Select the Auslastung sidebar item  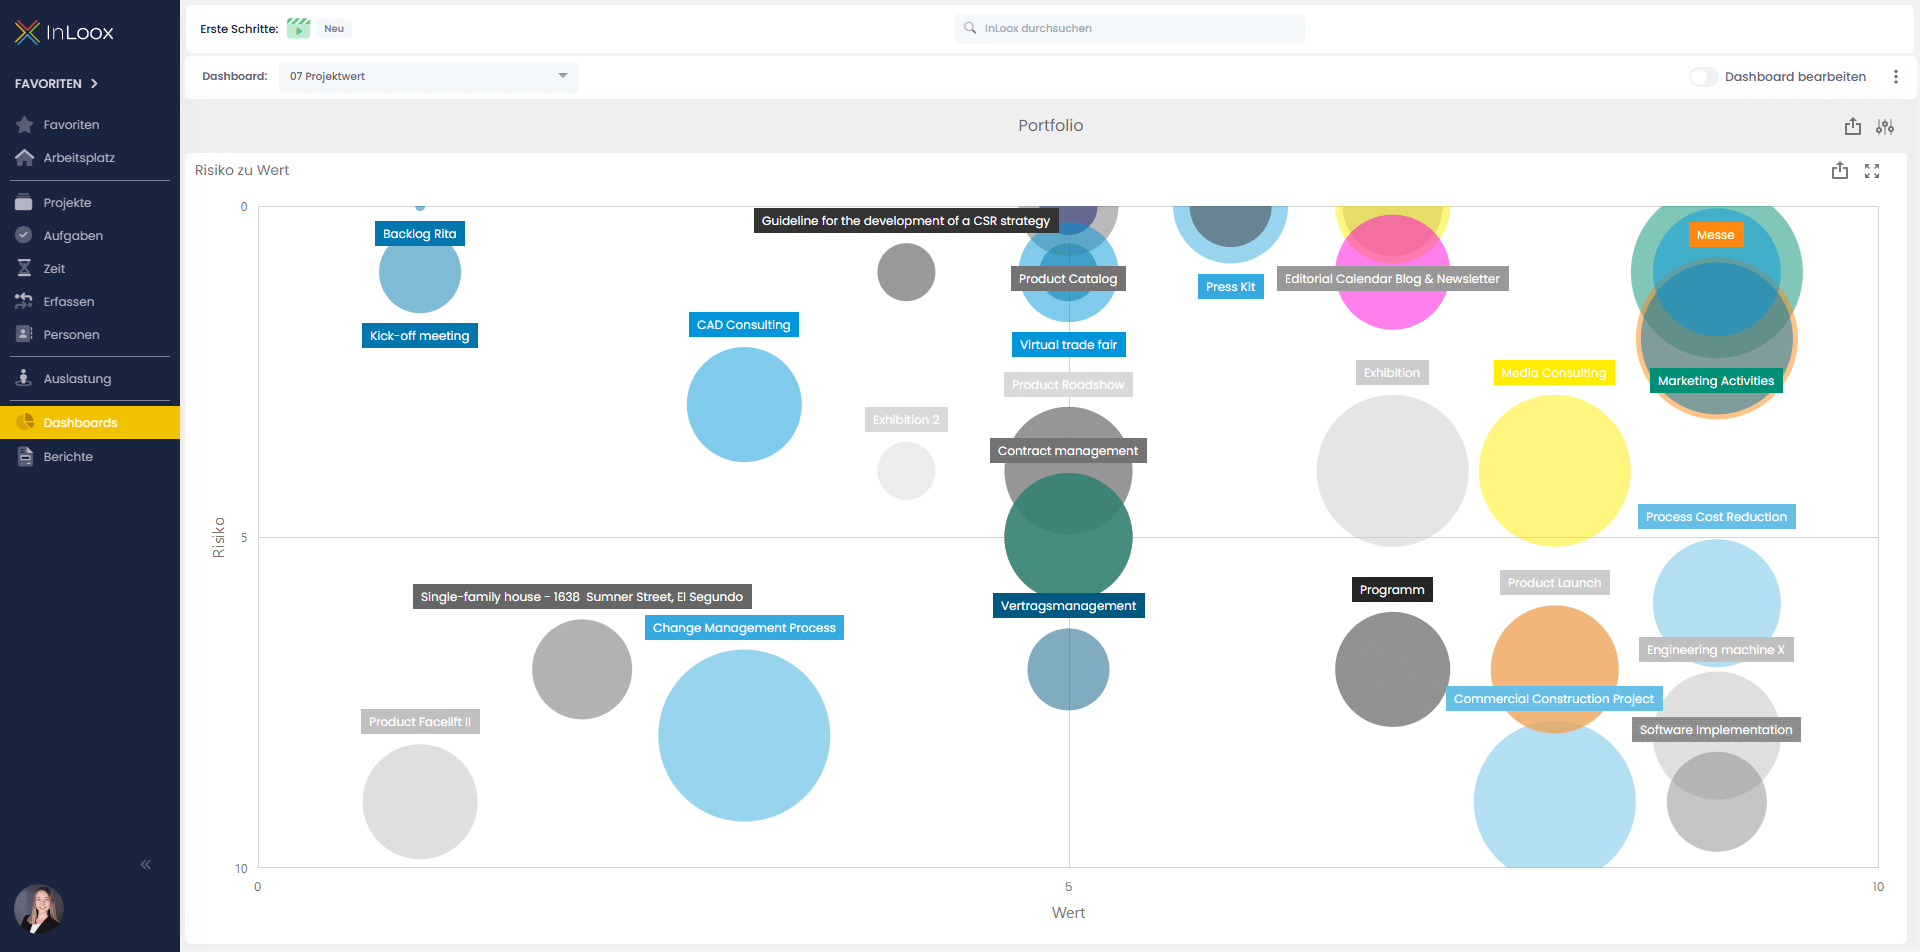coord(77,379)
